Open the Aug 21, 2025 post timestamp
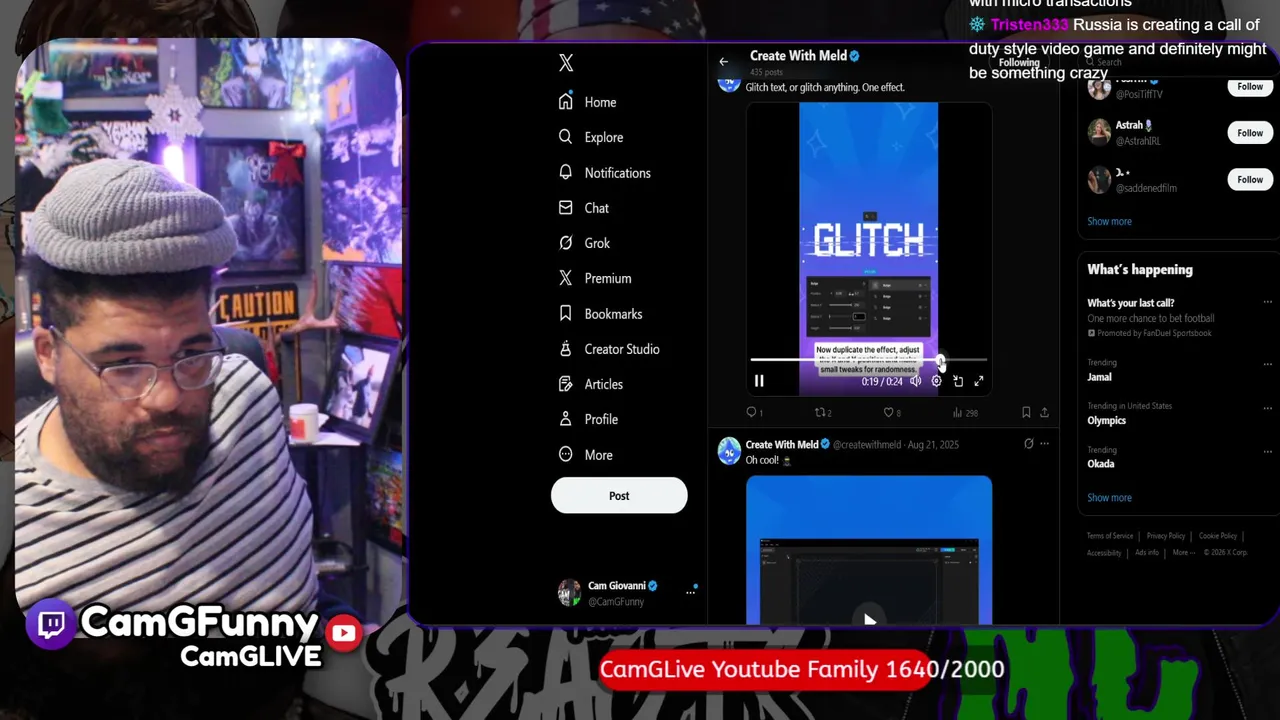 point(933,445)
